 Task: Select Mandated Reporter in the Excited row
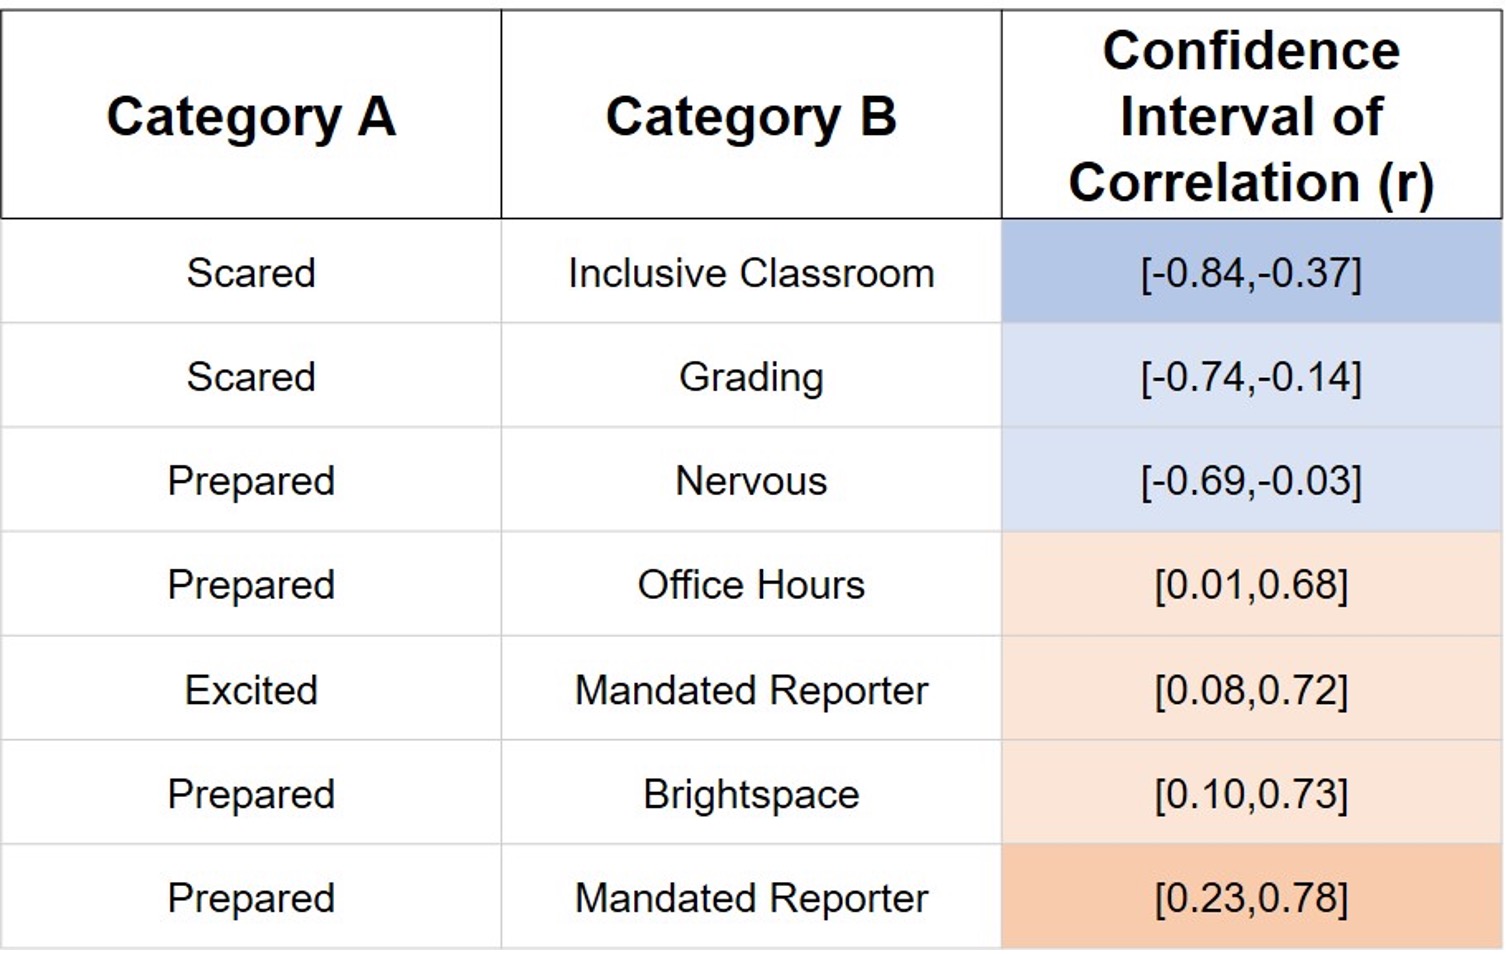point(751,689)
